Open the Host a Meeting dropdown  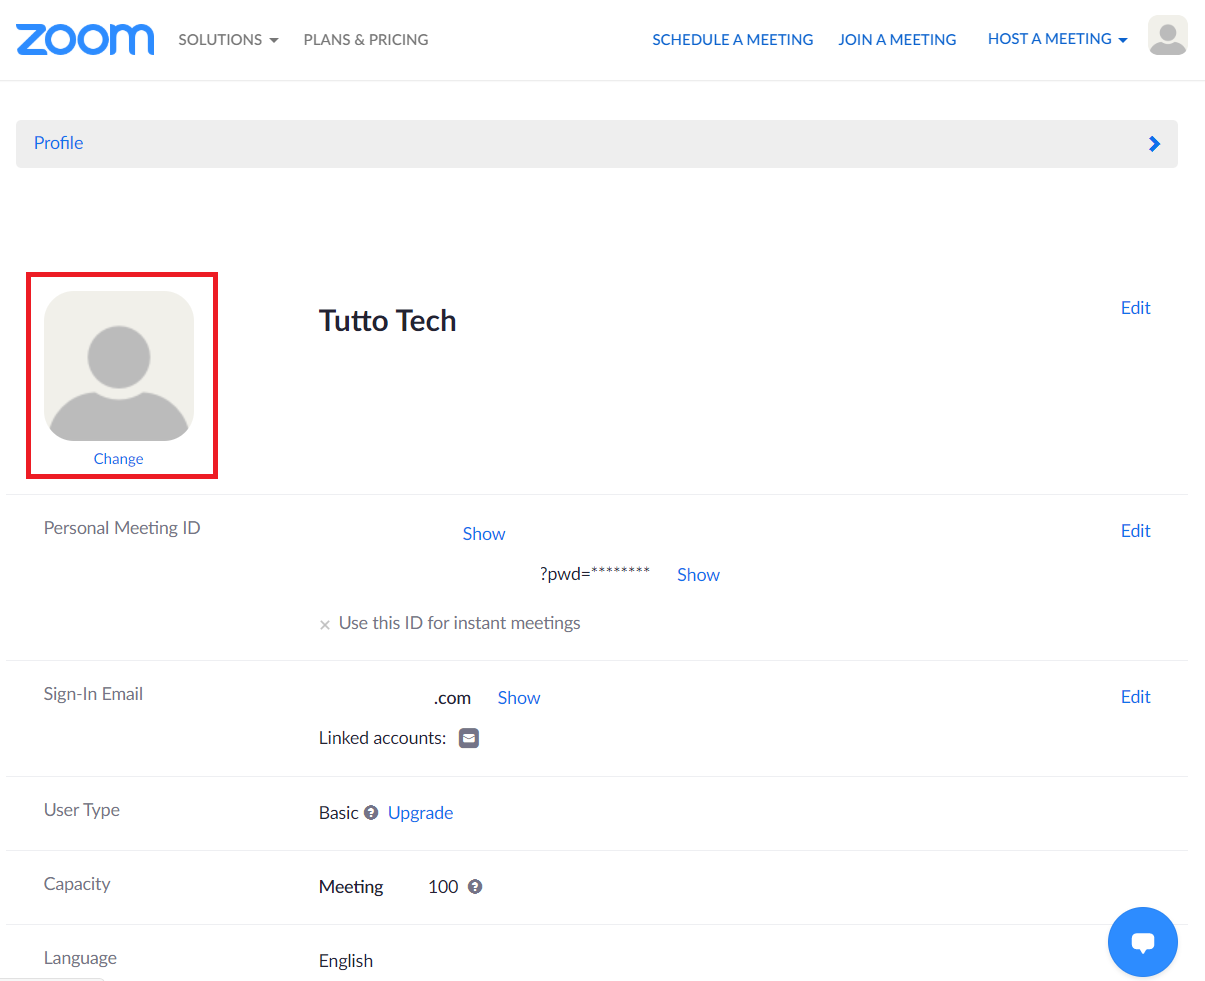(x=1057, y=39)
